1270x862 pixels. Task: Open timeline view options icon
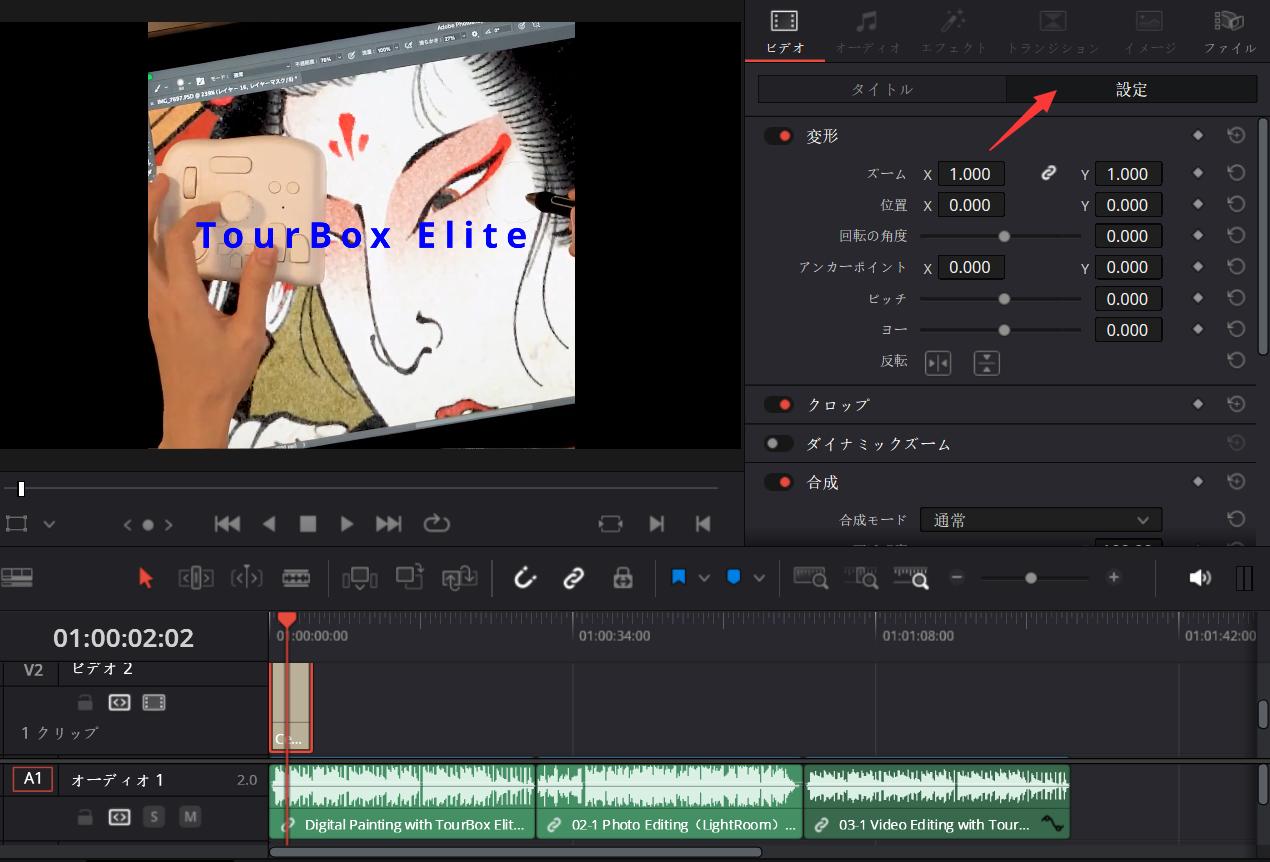[x=17, y=577]
